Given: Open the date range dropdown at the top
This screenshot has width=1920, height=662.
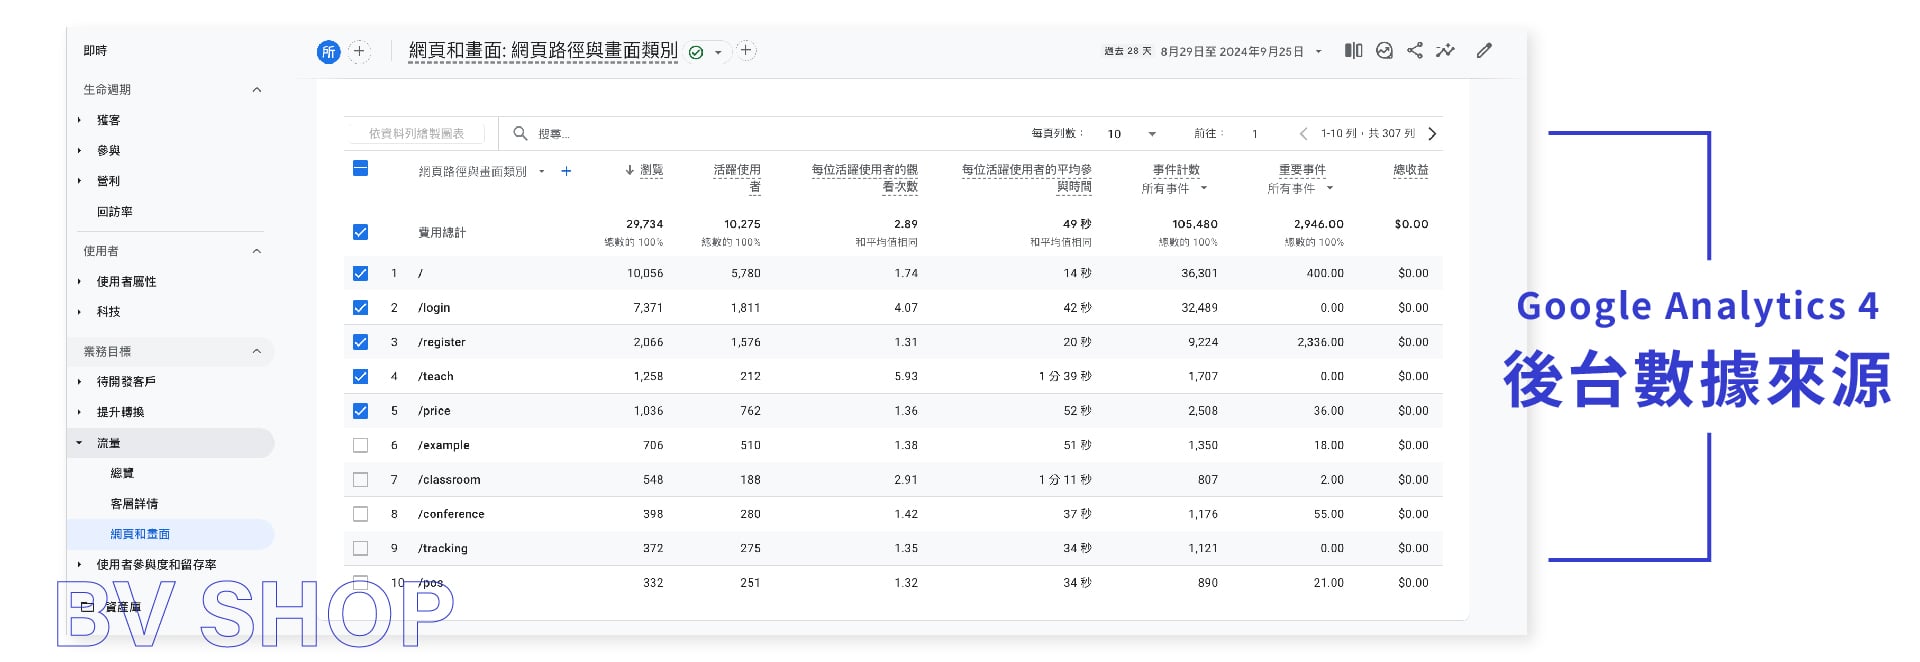Looking at the screenshot, I should coord(1319,52).
